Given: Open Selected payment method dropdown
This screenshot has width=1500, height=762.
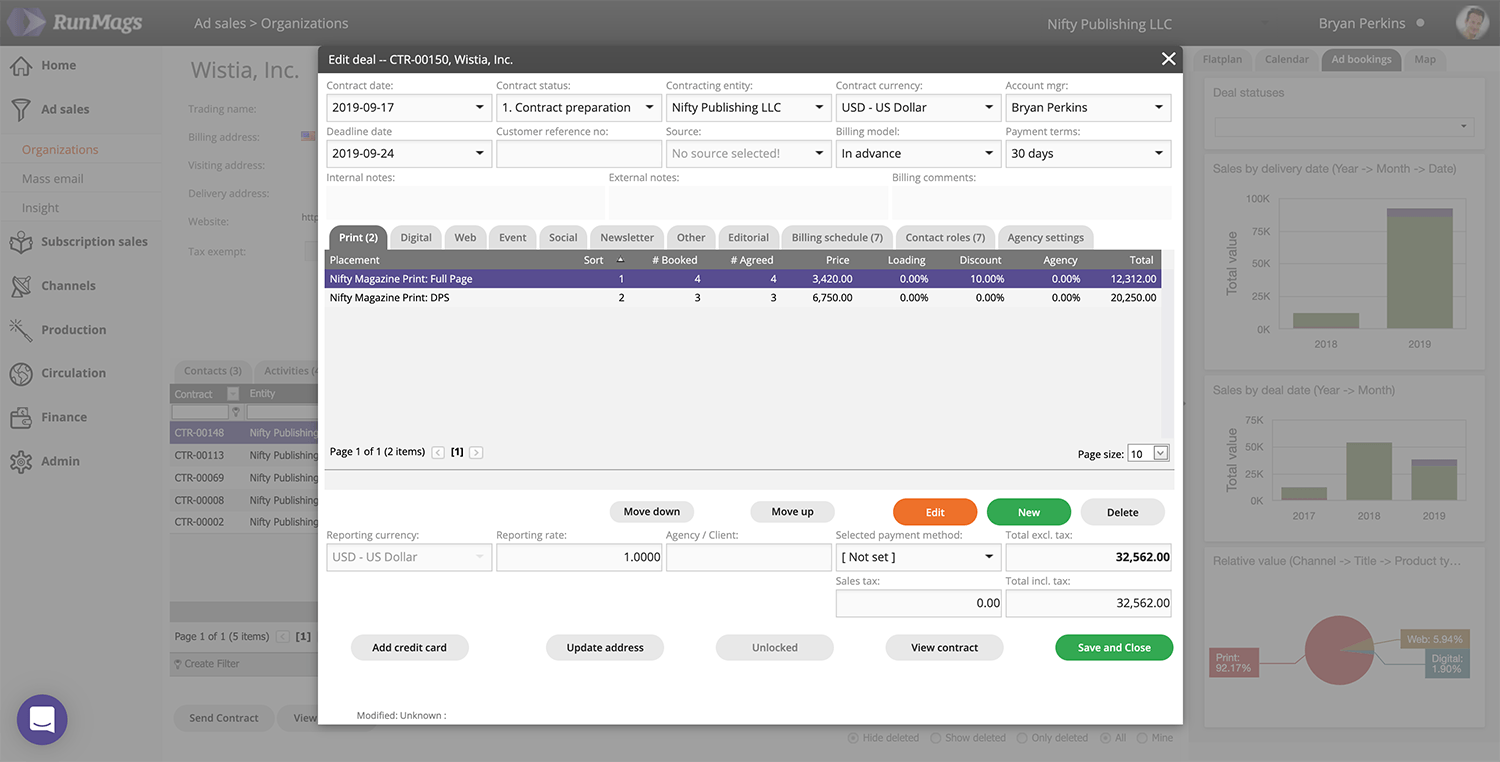Looking at the screenshot, I should point(989,557).
